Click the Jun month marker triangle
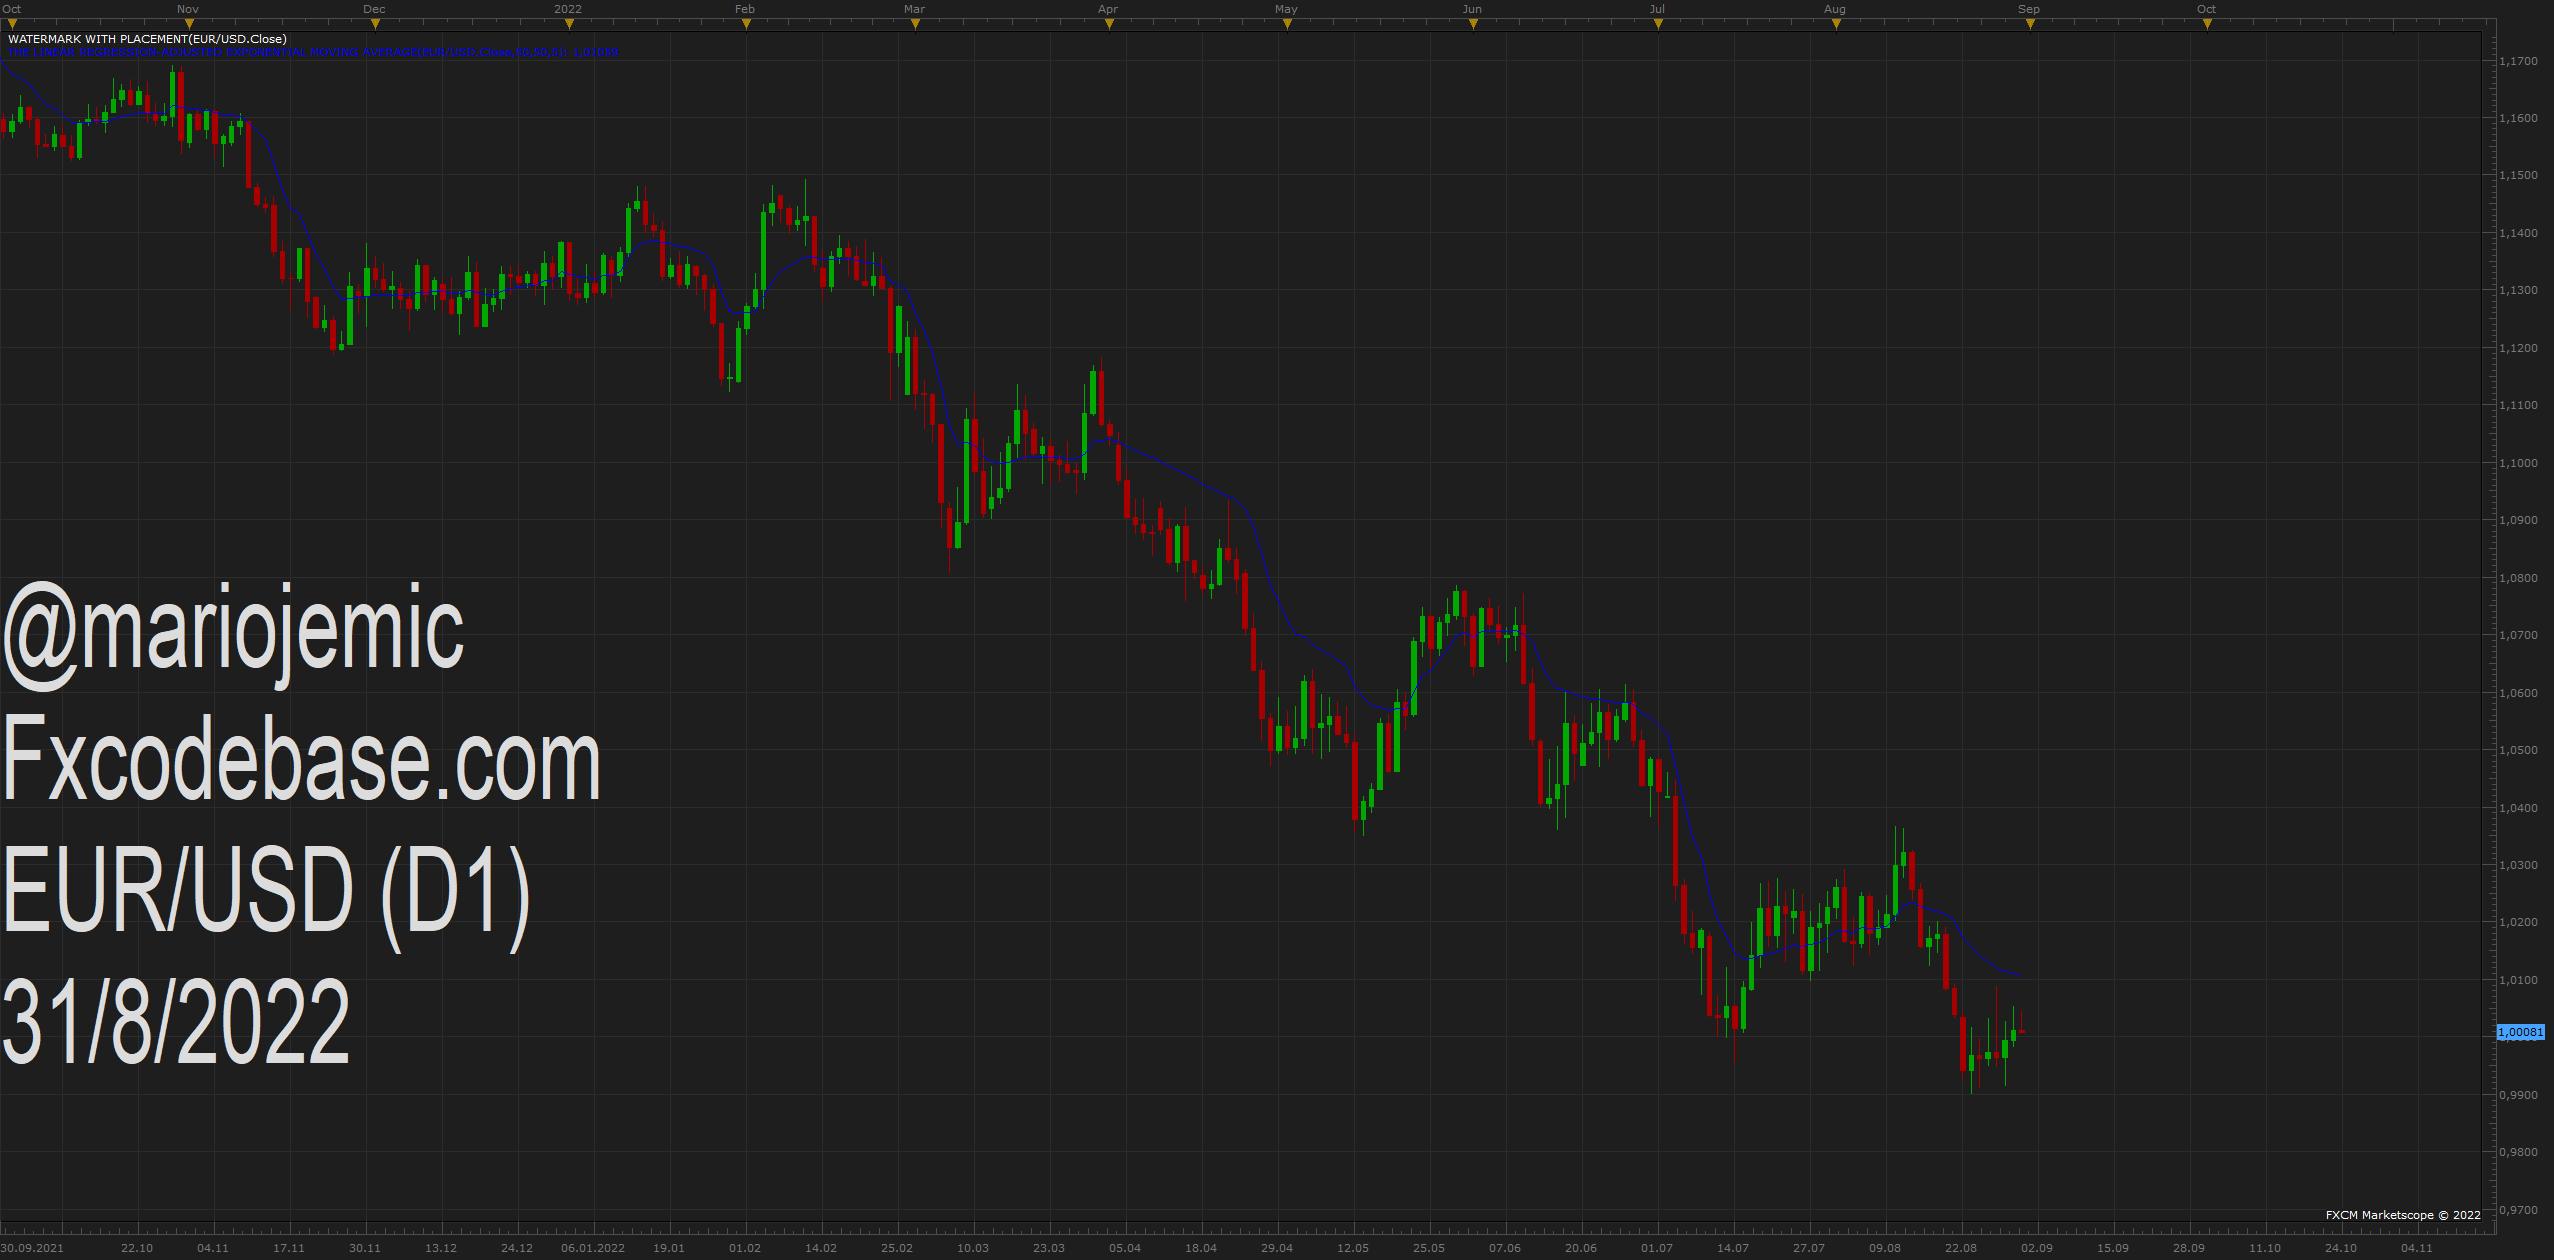Image resolution: width=2554 pixels, height=1260 pixels. (x=1473, y=24)
